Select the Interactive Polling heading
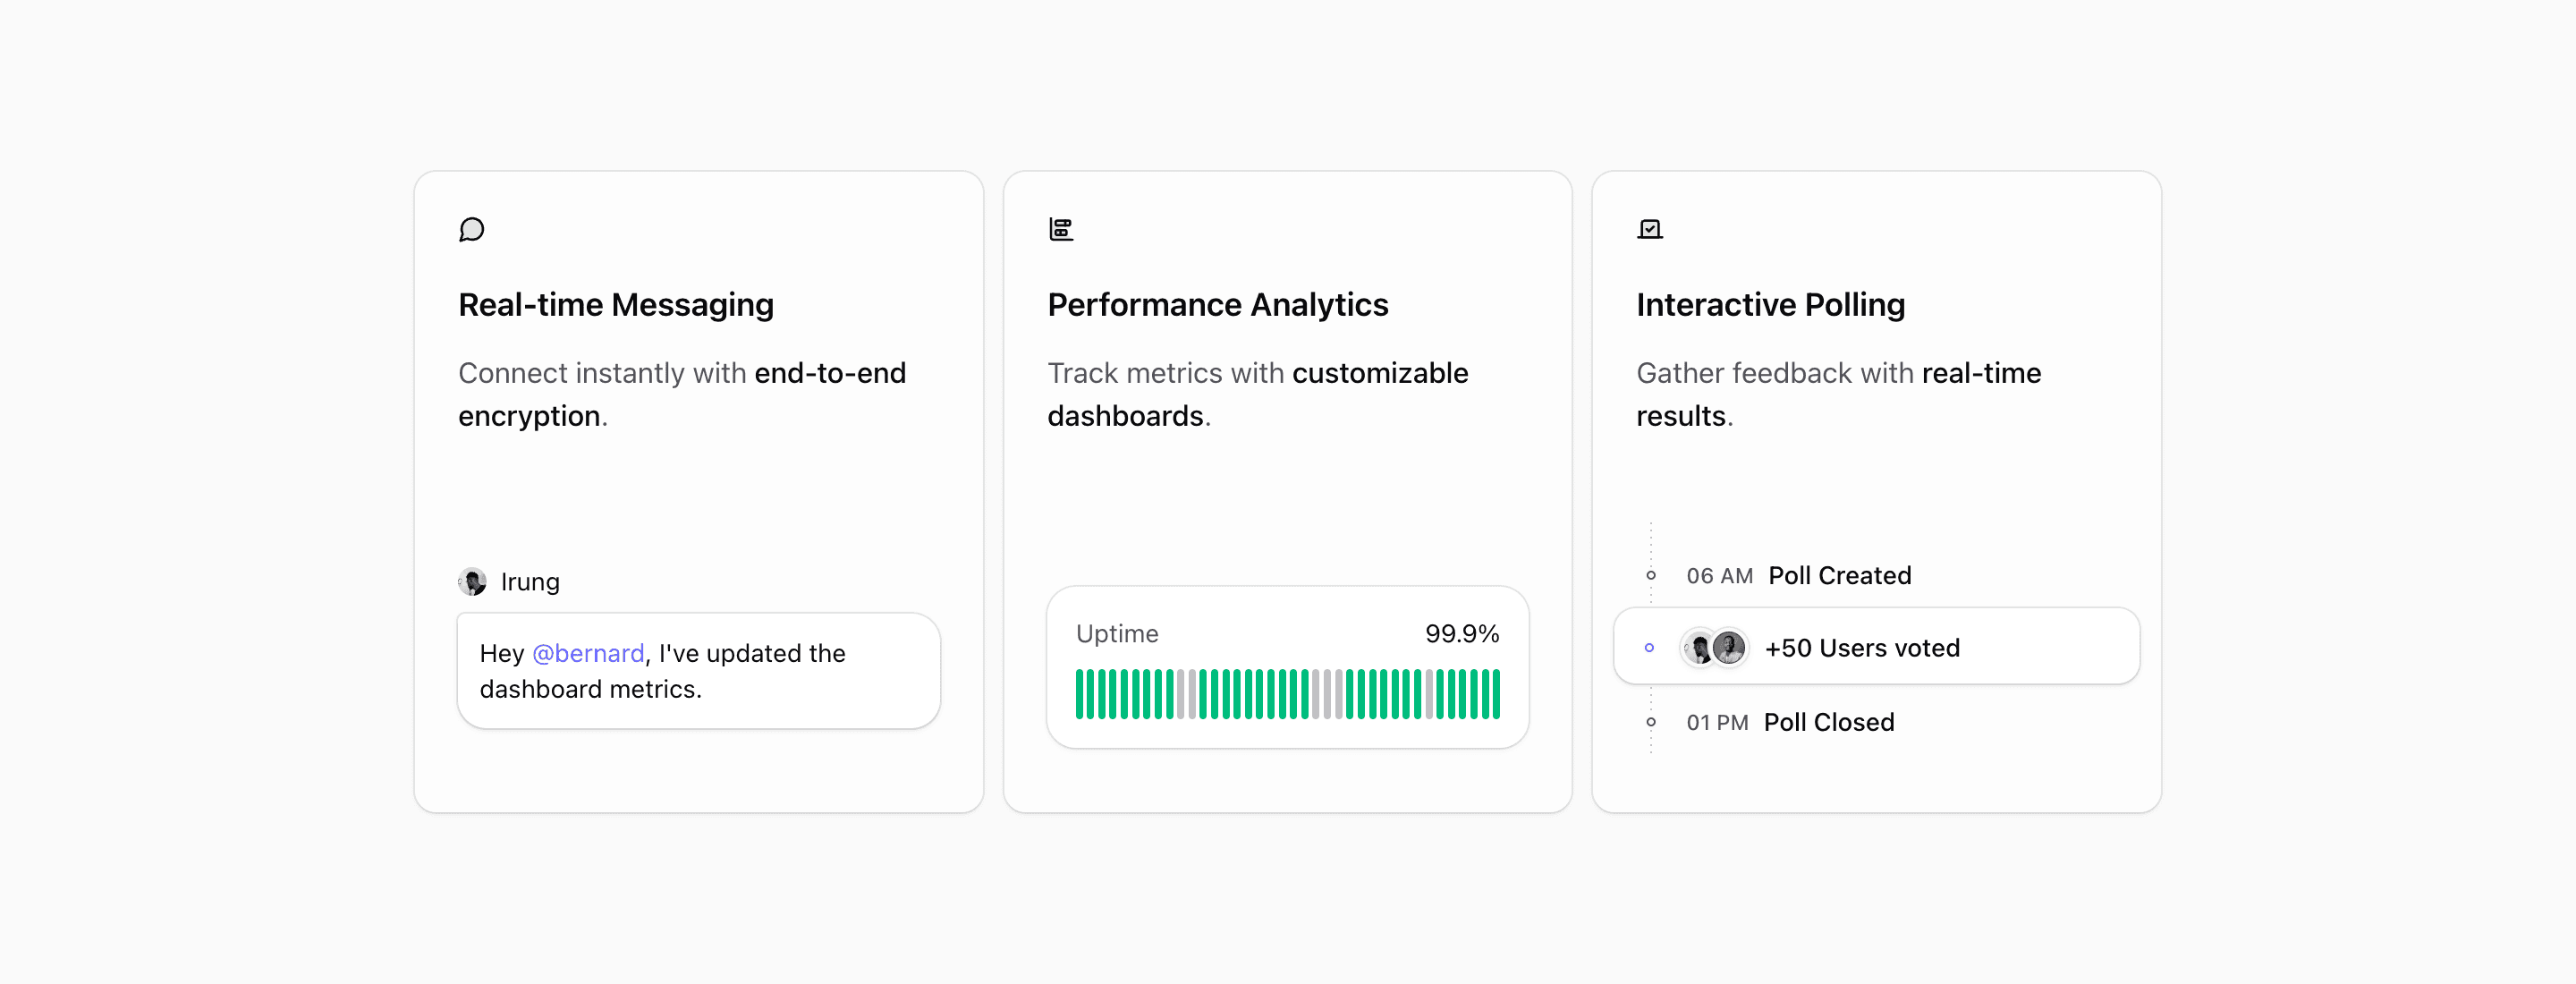 1770,304
